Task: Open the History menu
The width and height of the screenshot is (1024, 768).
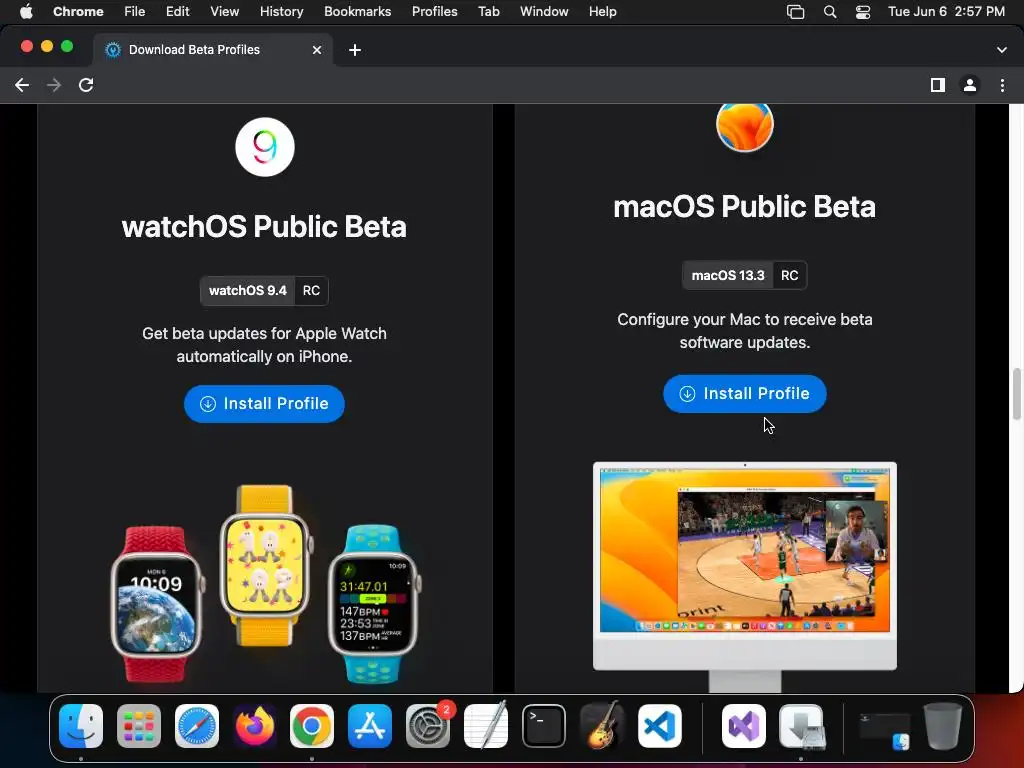Action: point(281,12)
